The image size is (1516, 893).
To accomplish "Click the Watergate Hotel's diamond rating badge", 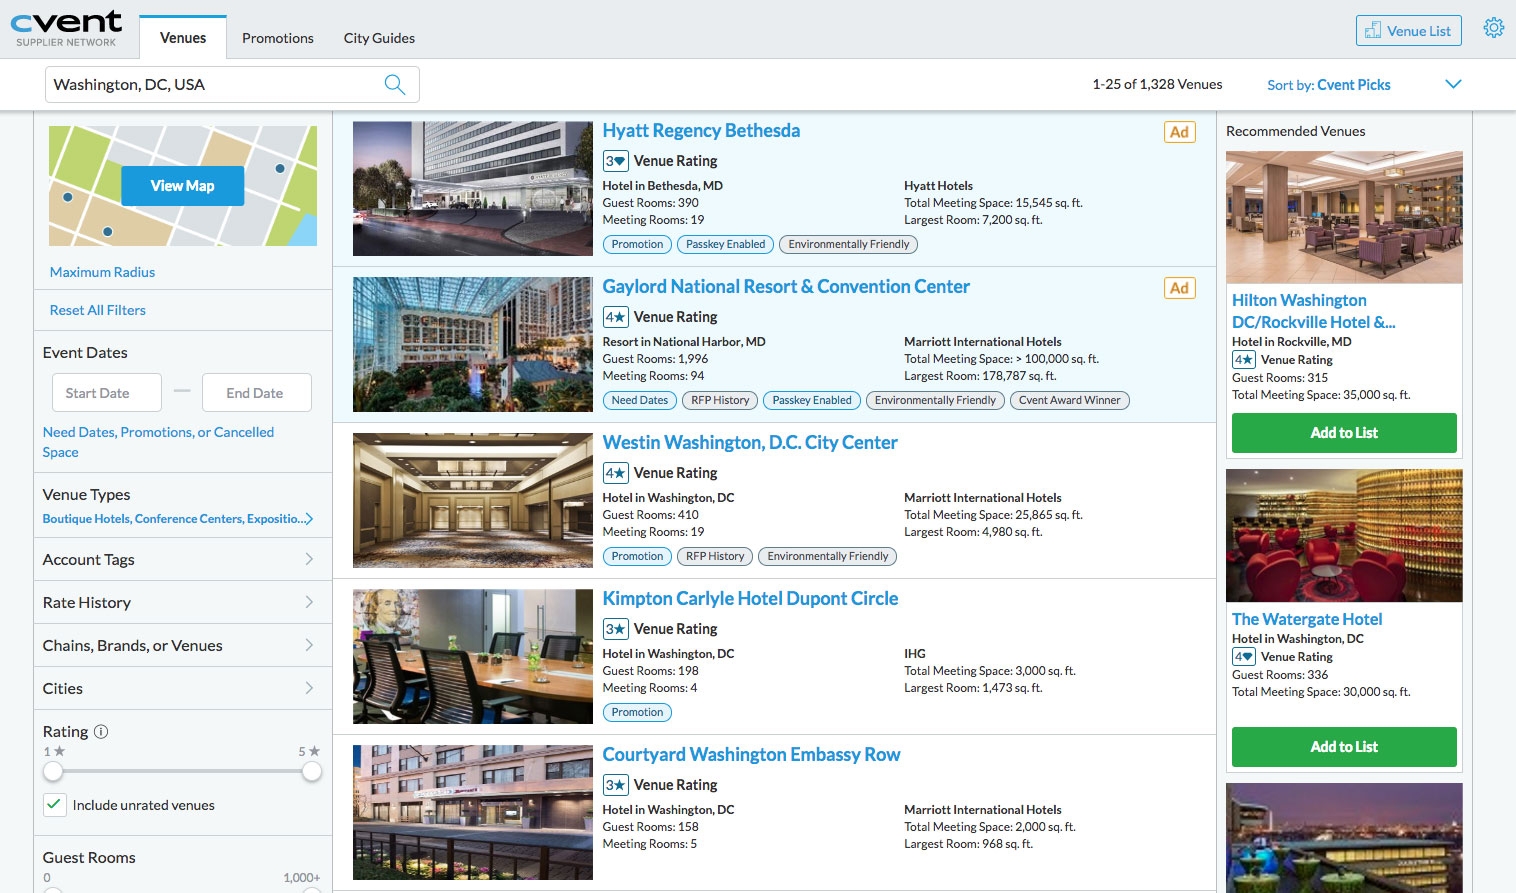I will pos(1243,656).
